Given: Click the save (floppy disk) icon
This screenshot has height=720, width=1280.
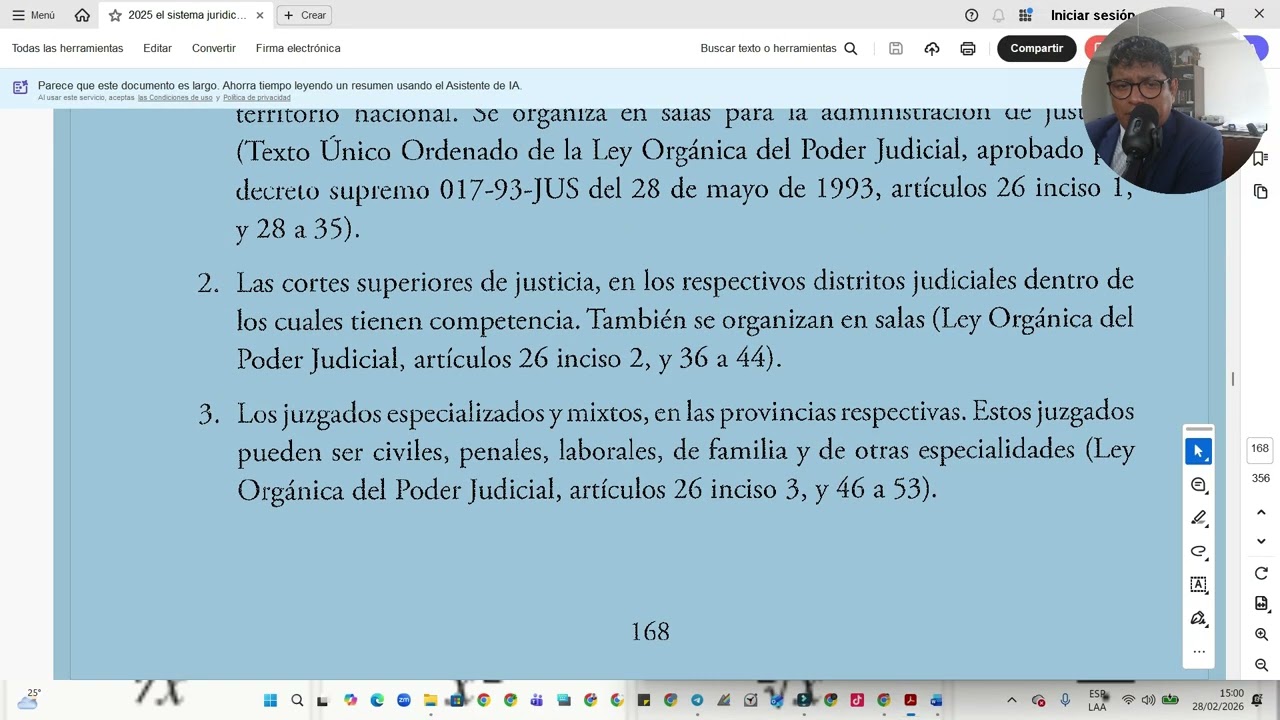Looking at the screenshot, I should click(x=896, y=48).
